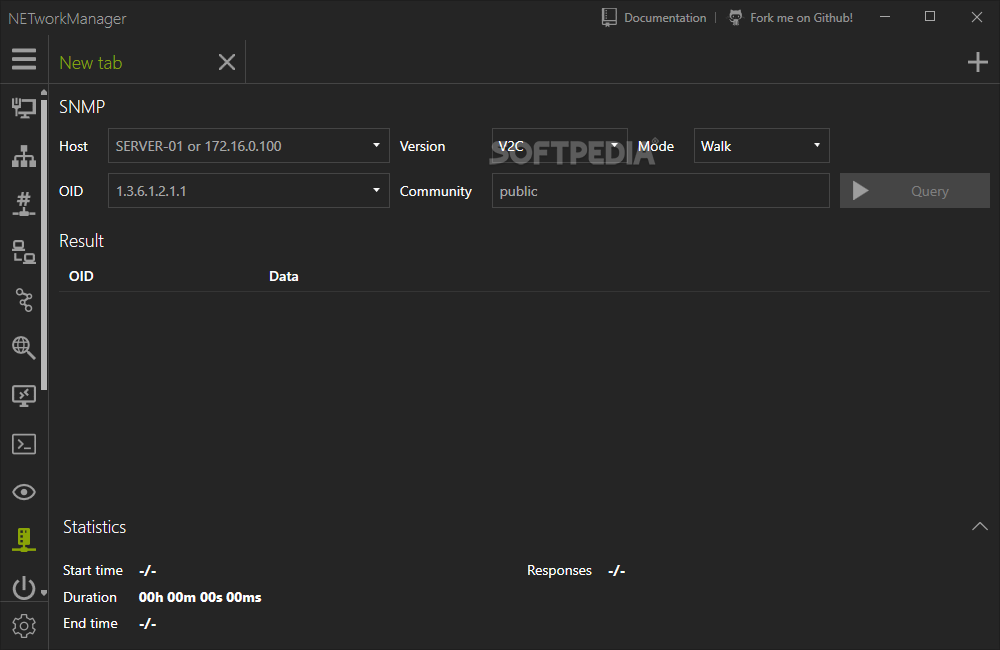This screenshot has height=650, width=1000.
Task: Open Traceroute branching nodes icon
Action: (x=24, y=300)
